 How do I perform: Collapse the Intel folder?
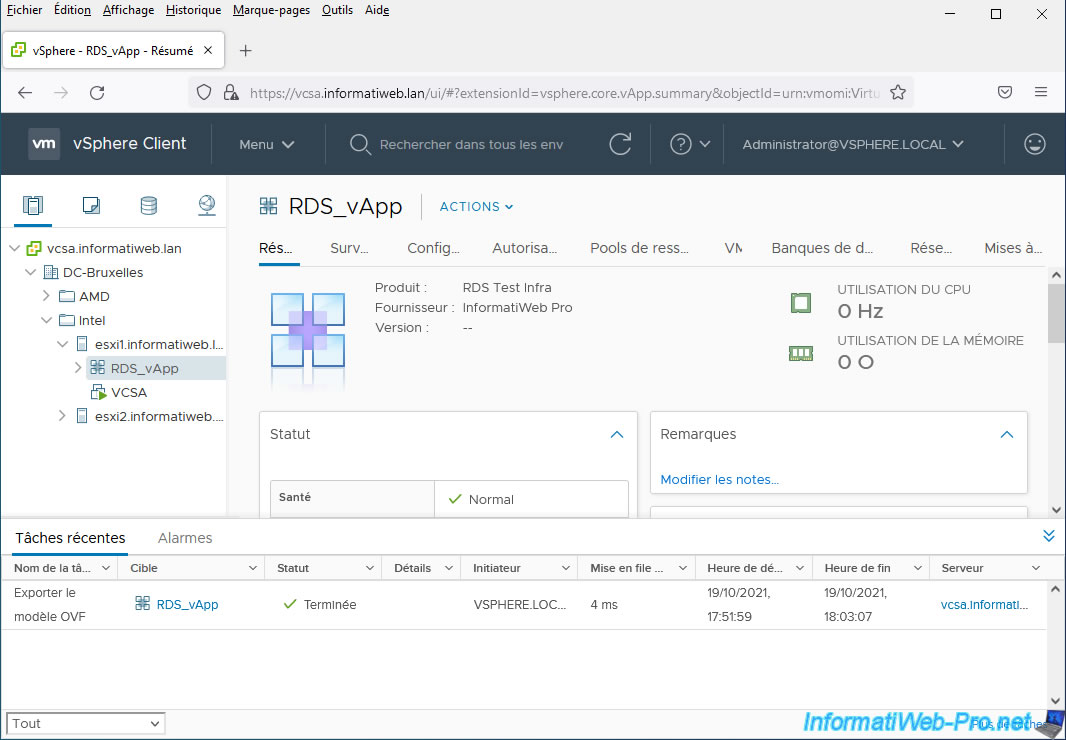tap(46, 320)
